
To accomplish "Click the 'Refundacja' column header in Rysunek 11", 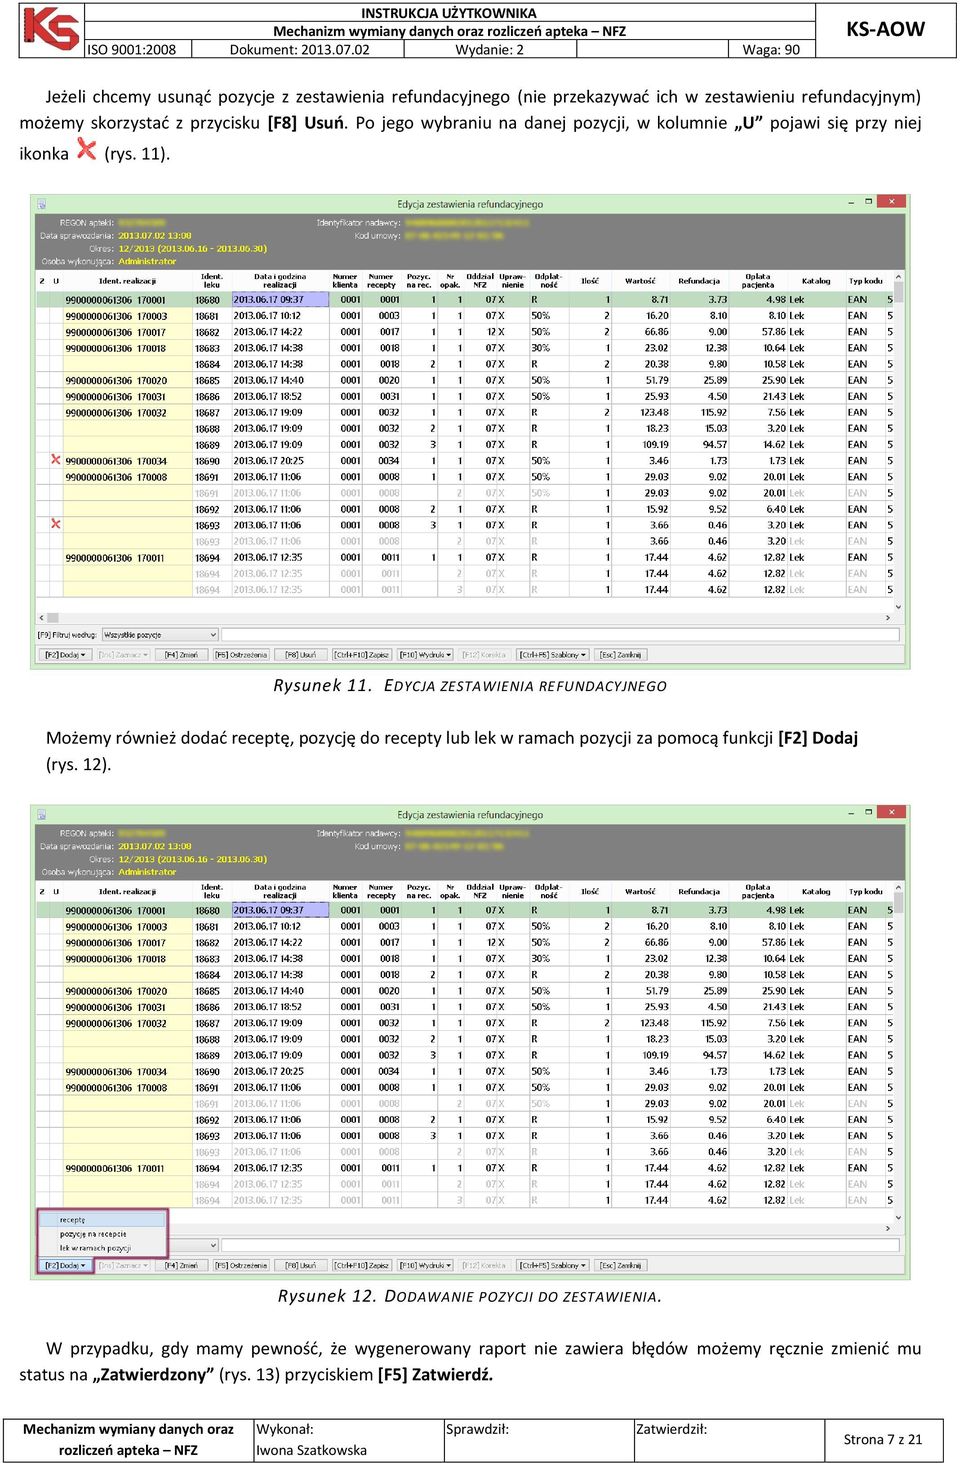I will point(699,281).
